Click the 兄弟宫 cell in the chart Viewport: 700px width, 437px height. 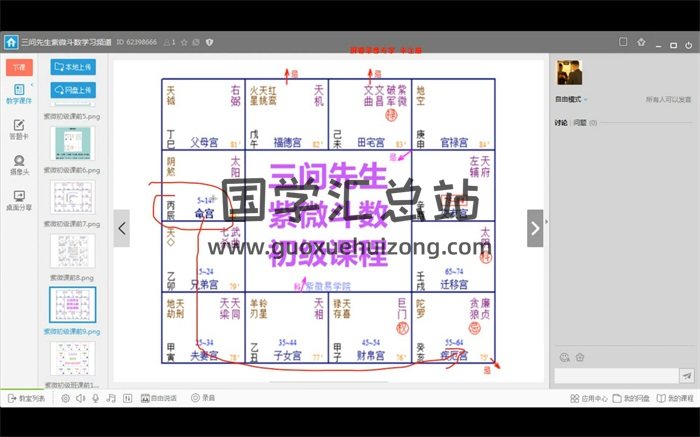pyautogui.click(x=203, y=257)
